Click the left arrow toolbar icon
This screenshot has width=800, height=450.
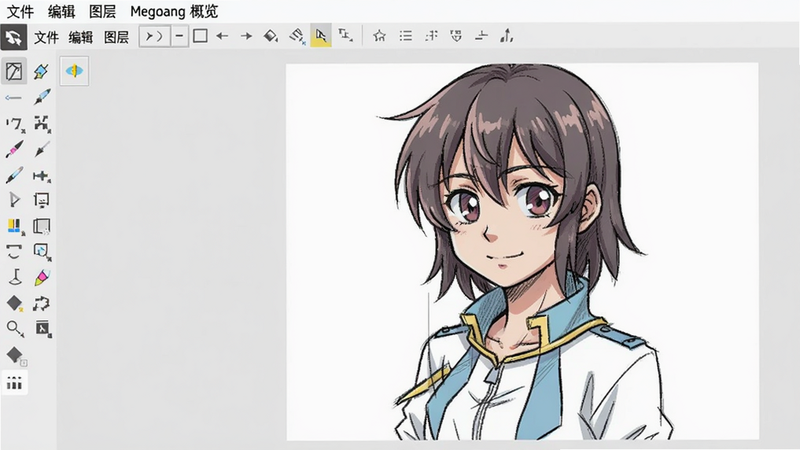click(222, 36)
